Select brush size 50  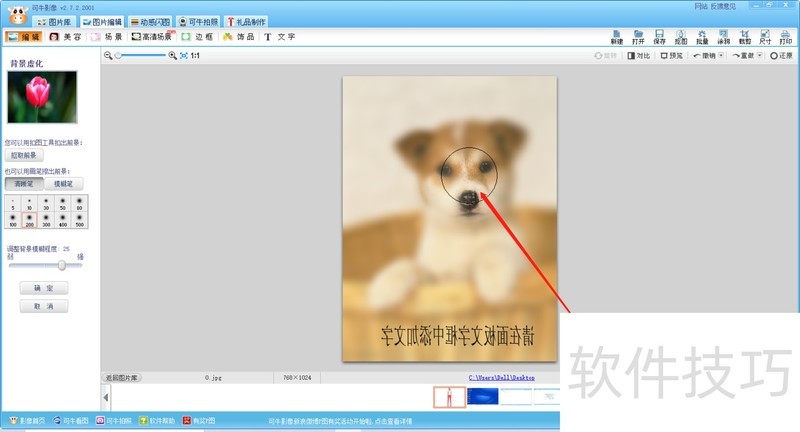pos(63,203)
